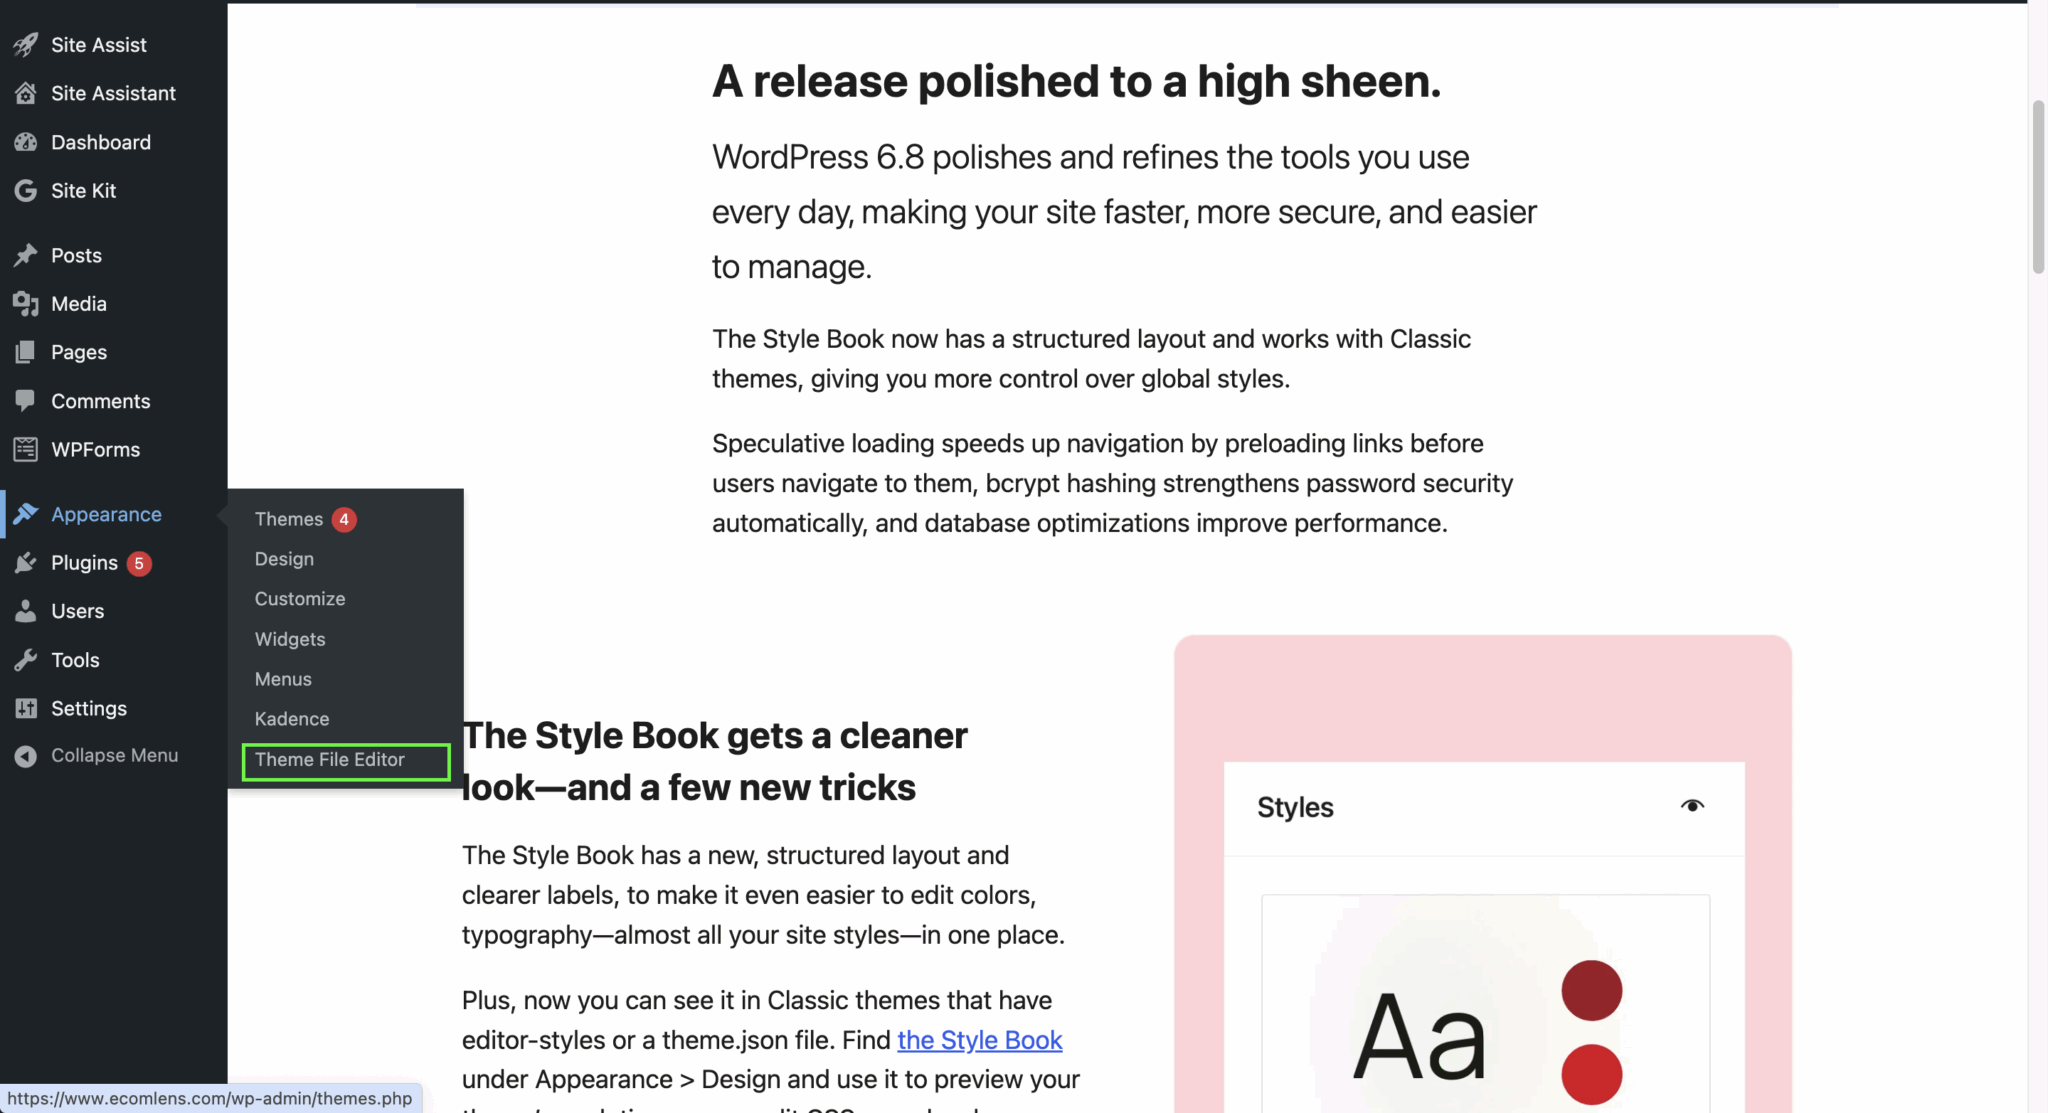The height and width of the screenshot is (1113, 2048).
Task: Open Themes from the Appearance submenu
Action: click(287, 518)
